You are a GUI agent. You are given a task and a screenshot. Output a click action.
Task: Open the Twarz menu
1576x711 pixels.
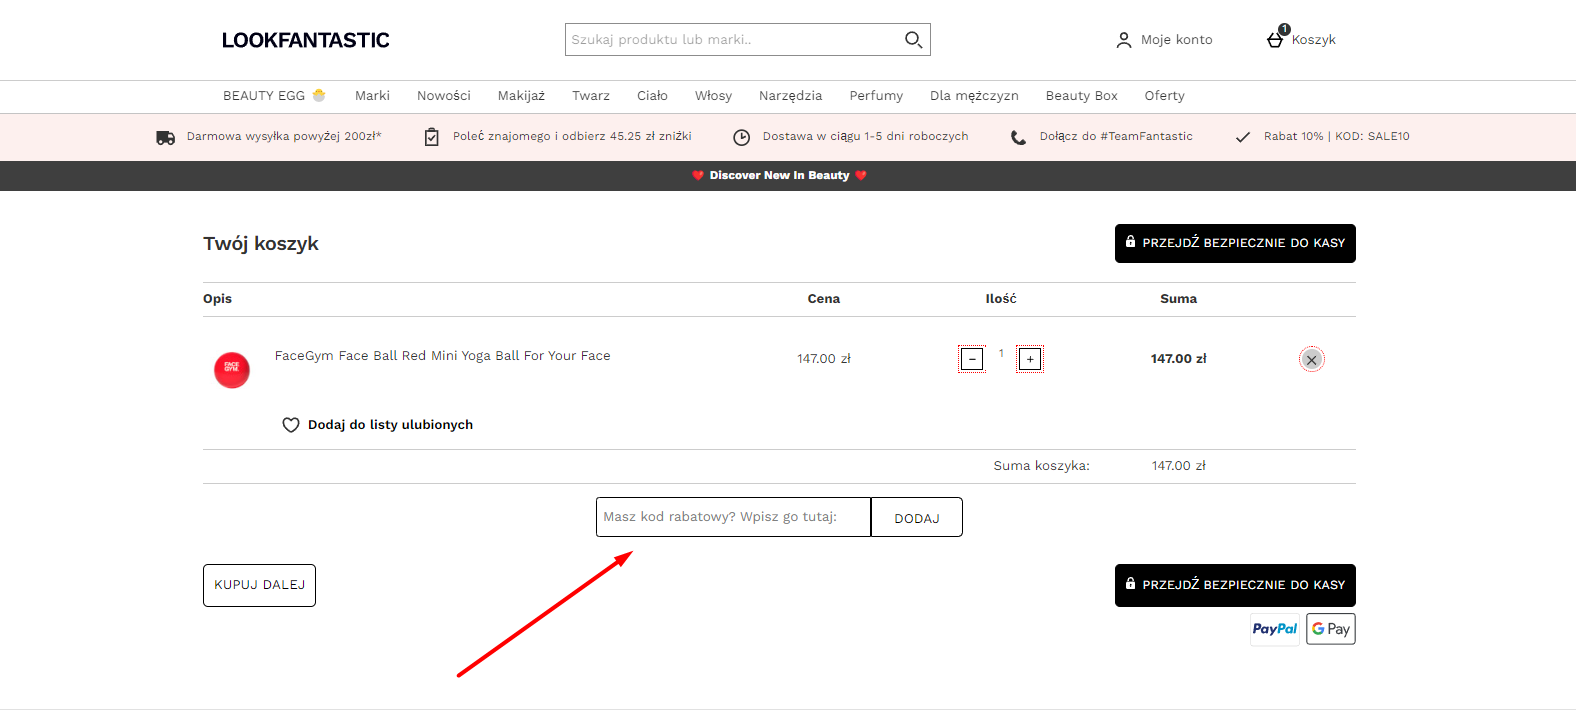click(591, 96)
